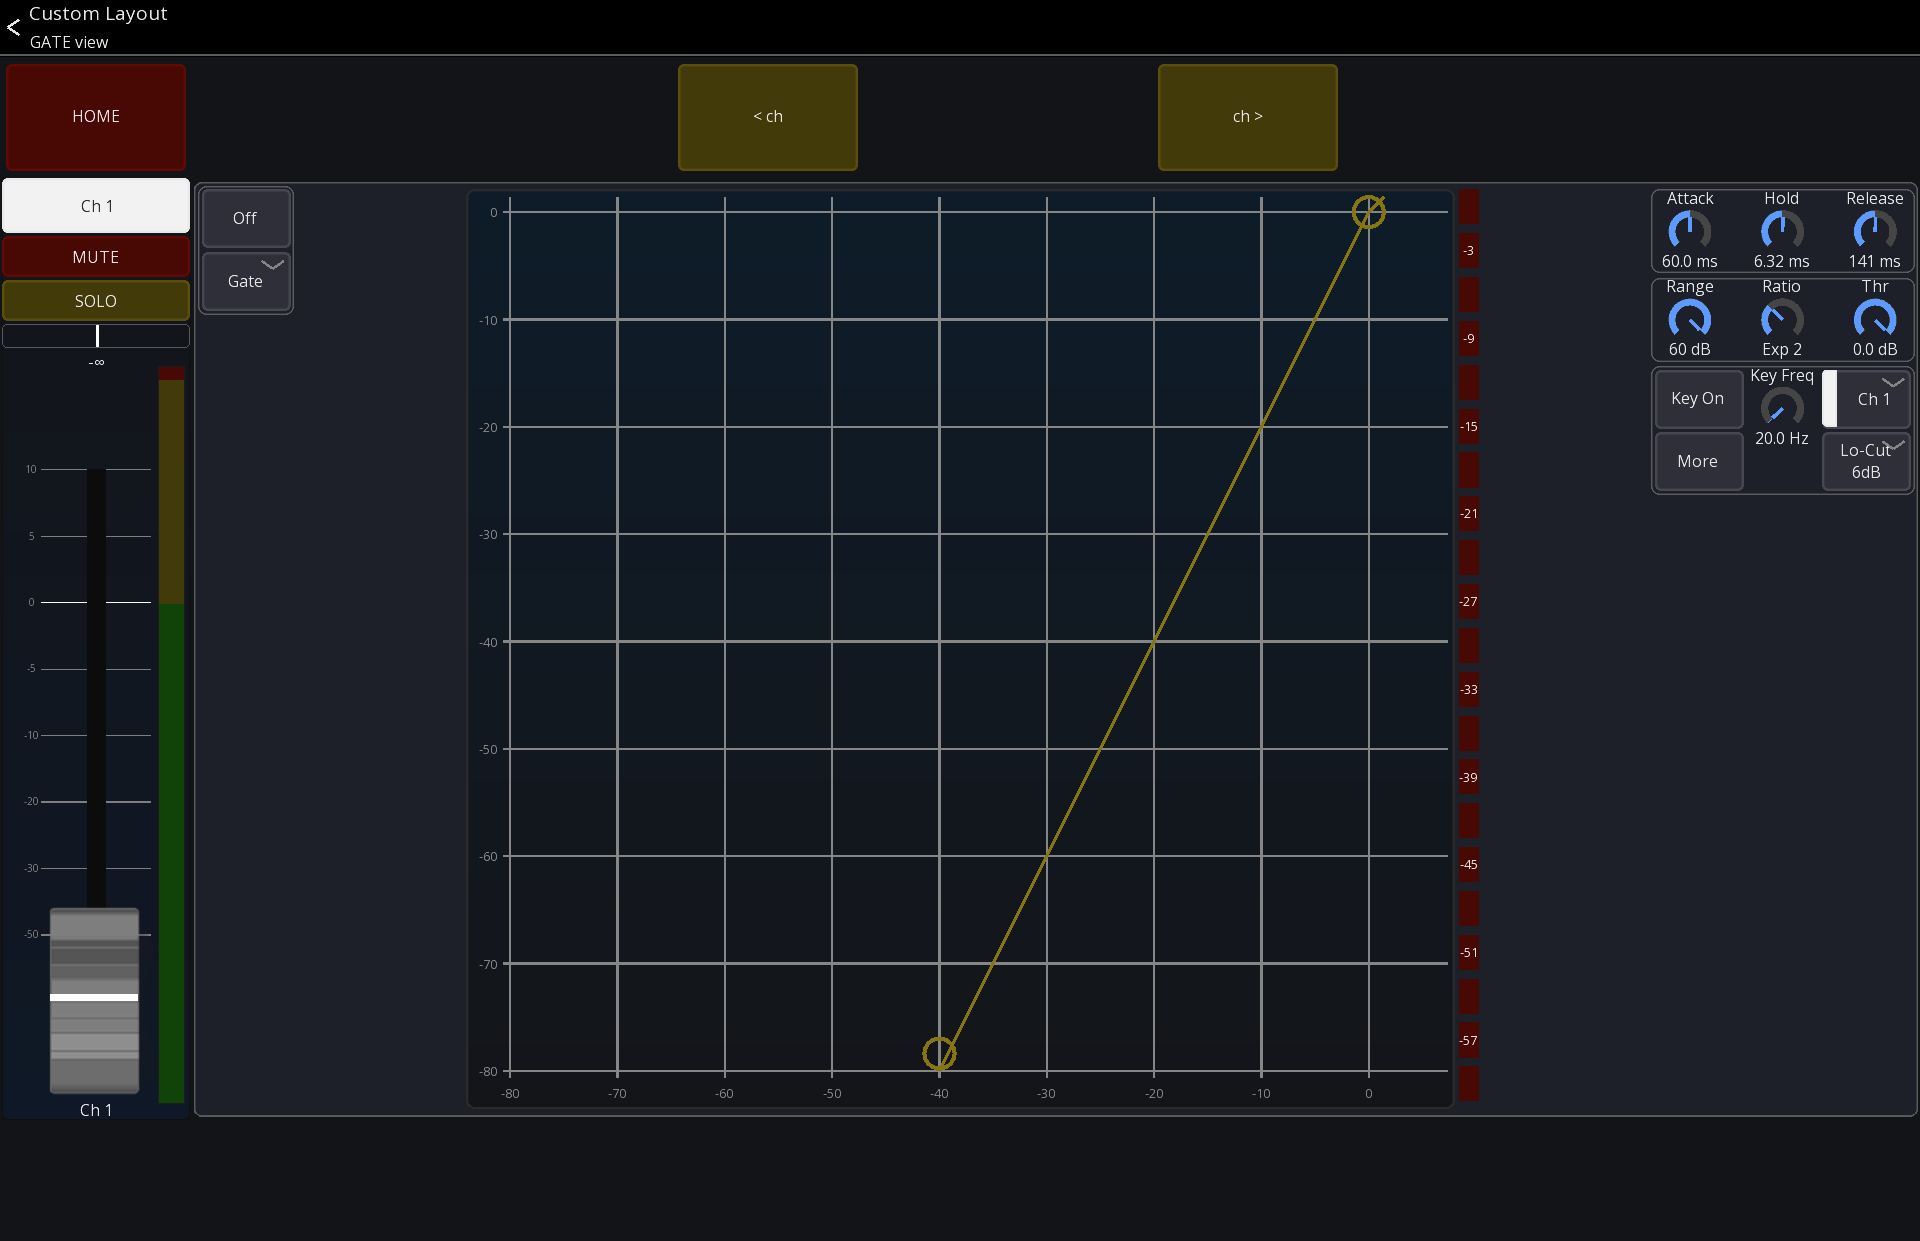Click the gain reduction meter beside graph

[x=1468, y=645]
